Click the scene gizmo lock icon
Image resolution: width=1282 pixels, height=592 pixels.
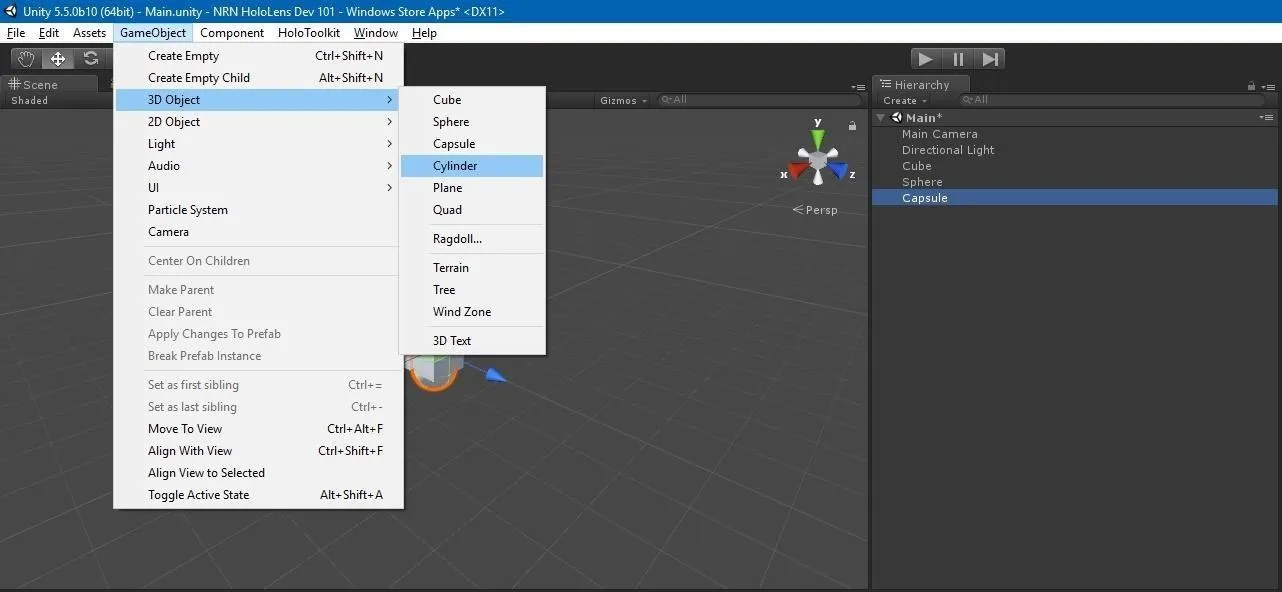point(852,126)
